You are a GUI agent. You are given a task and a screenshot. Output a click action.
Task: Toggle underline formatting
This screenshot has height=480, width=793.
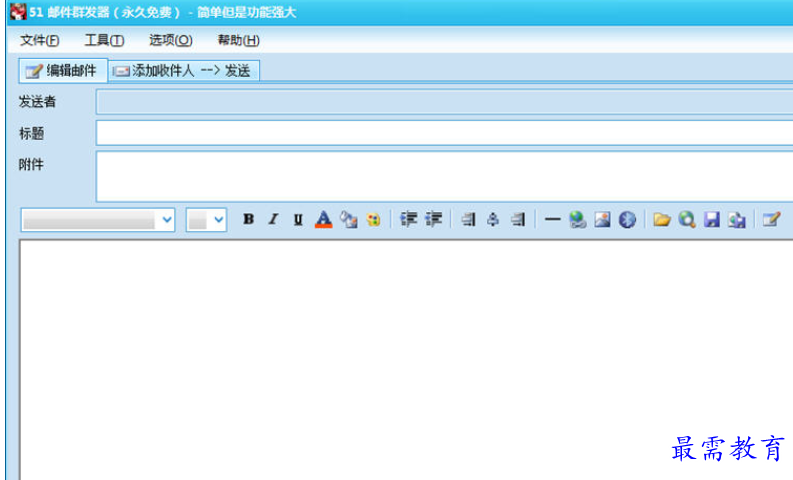pyautogui.click(x=298, y=220)
